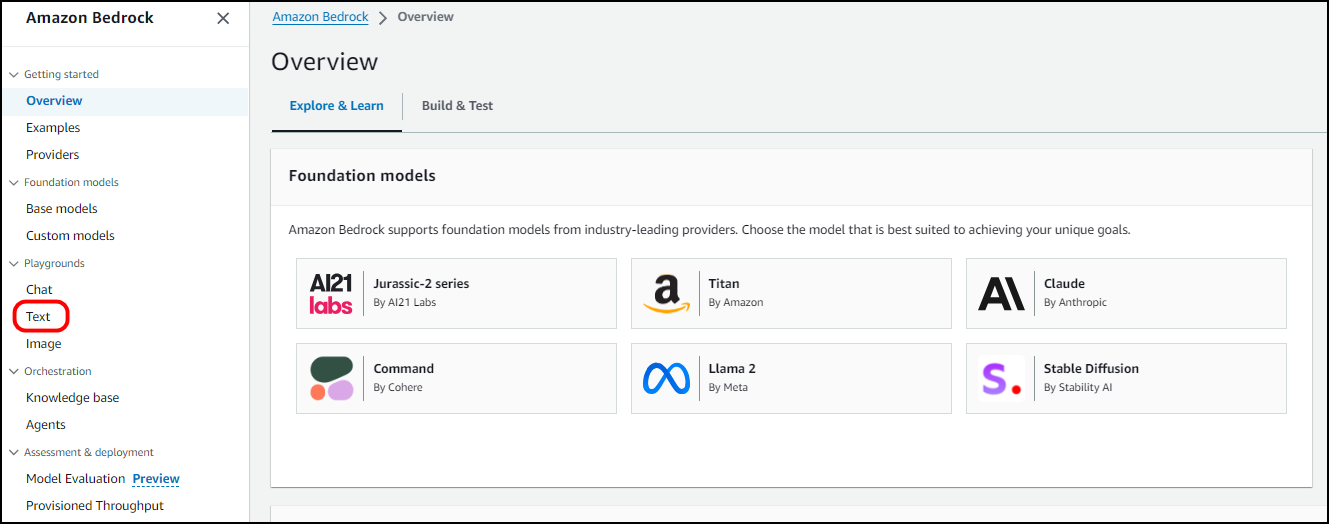Click the AI21 Labs logo icon
The height and width of the screenshot is (524, 1329).
(x=331, y=293)
